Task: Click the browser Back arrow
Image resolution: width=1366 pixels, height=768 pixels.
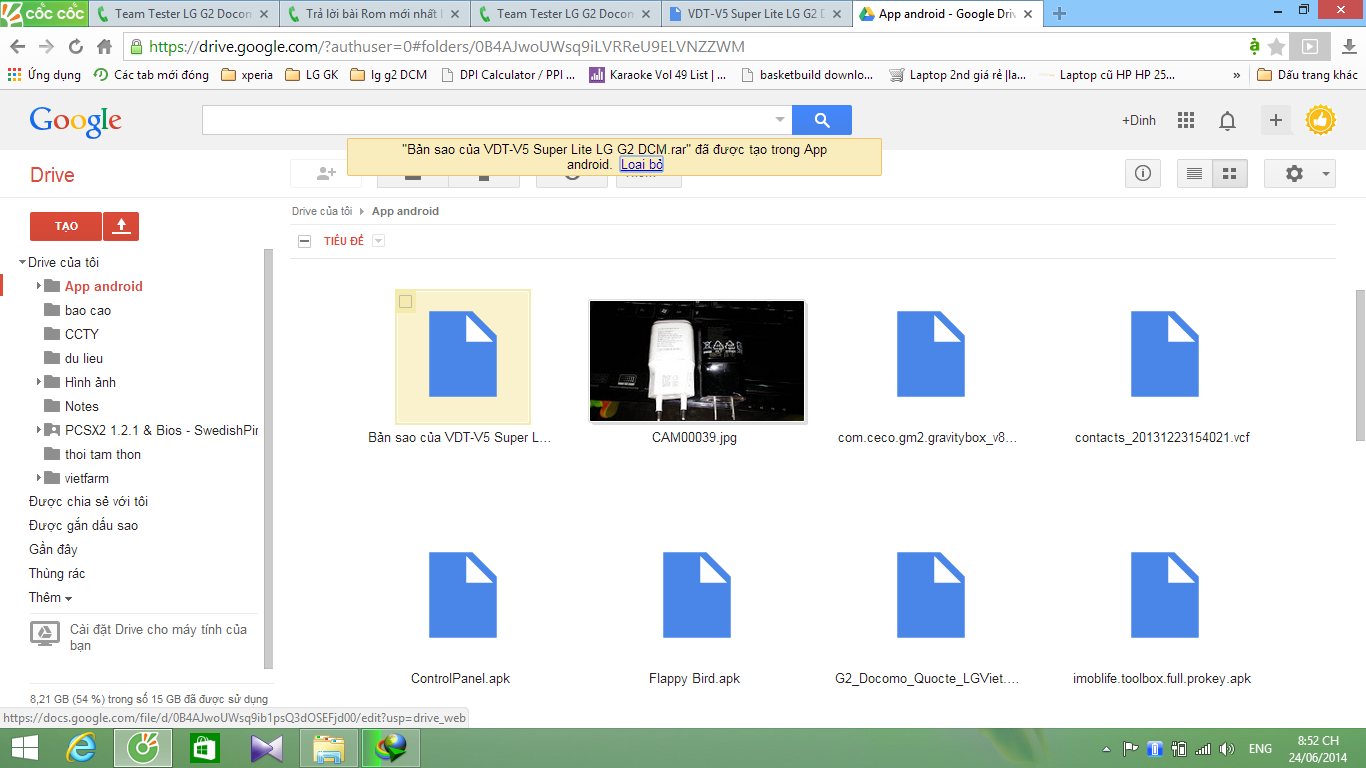Action: point(18,46)
